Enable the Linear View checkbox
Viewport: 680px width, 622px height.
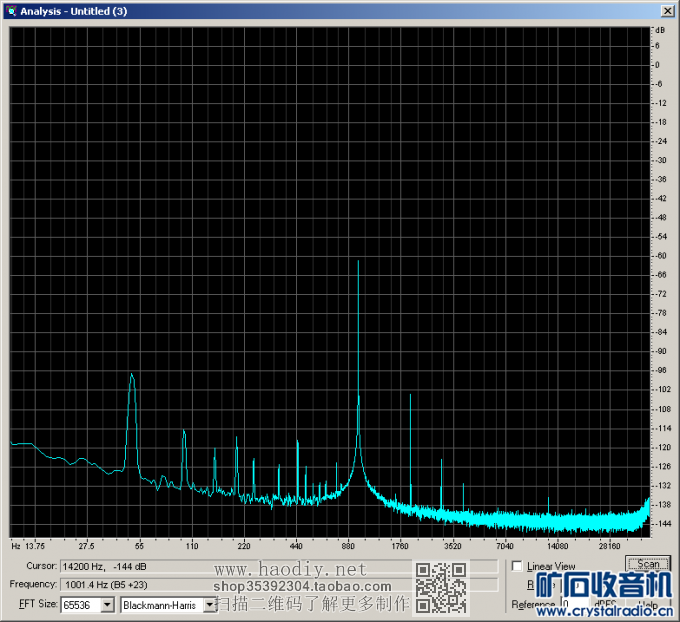[517, 566]
